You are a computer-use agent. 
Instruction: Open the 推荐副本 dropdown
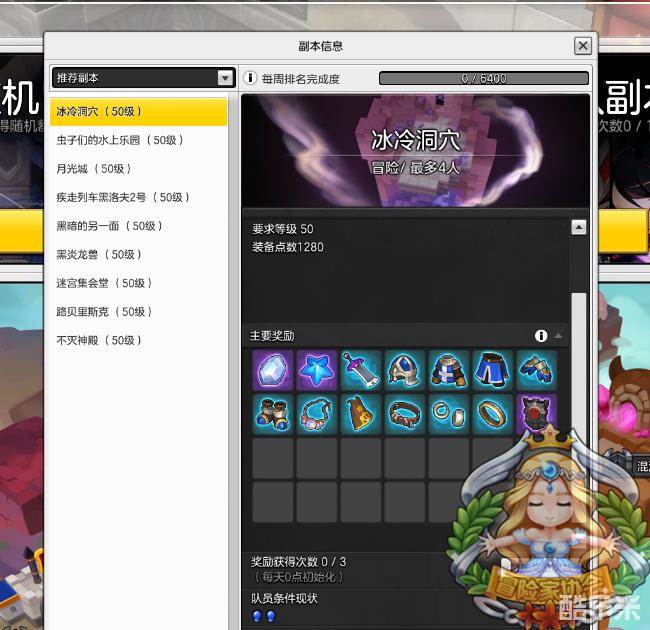pos(225,78)
